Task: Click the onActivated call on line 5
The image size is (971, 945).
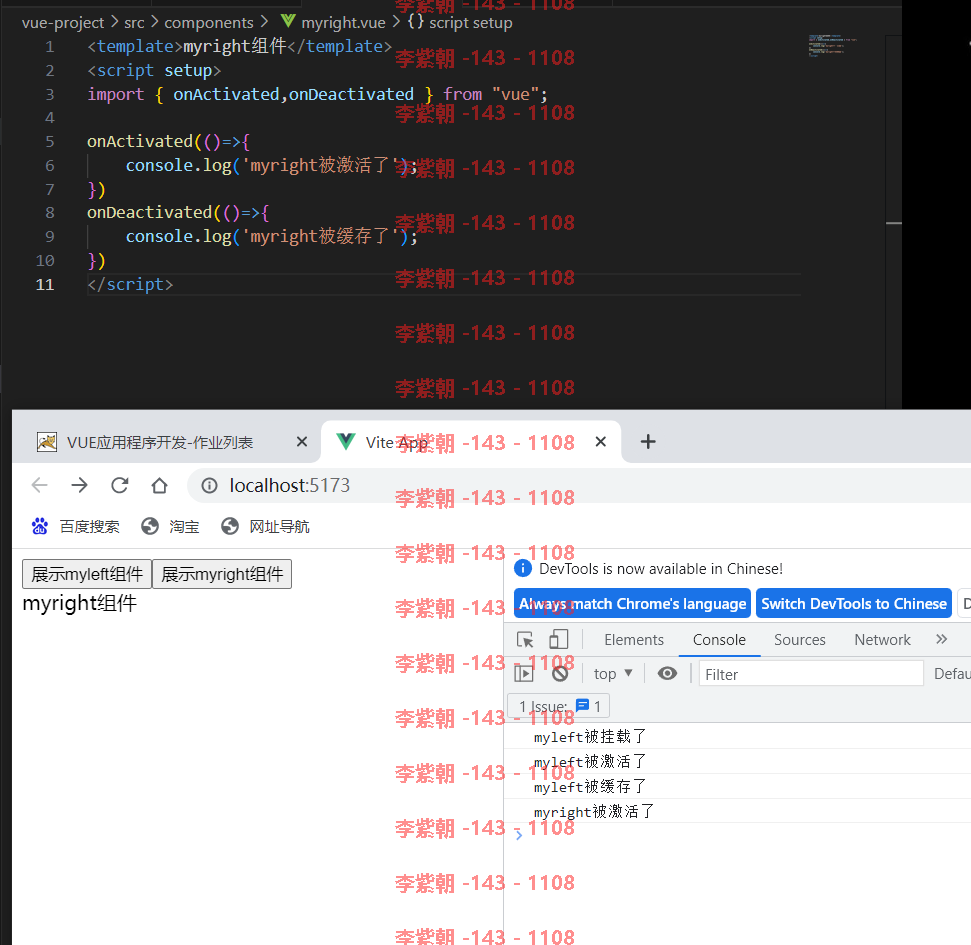Action: pyautogui.click(x=140, y=141)
